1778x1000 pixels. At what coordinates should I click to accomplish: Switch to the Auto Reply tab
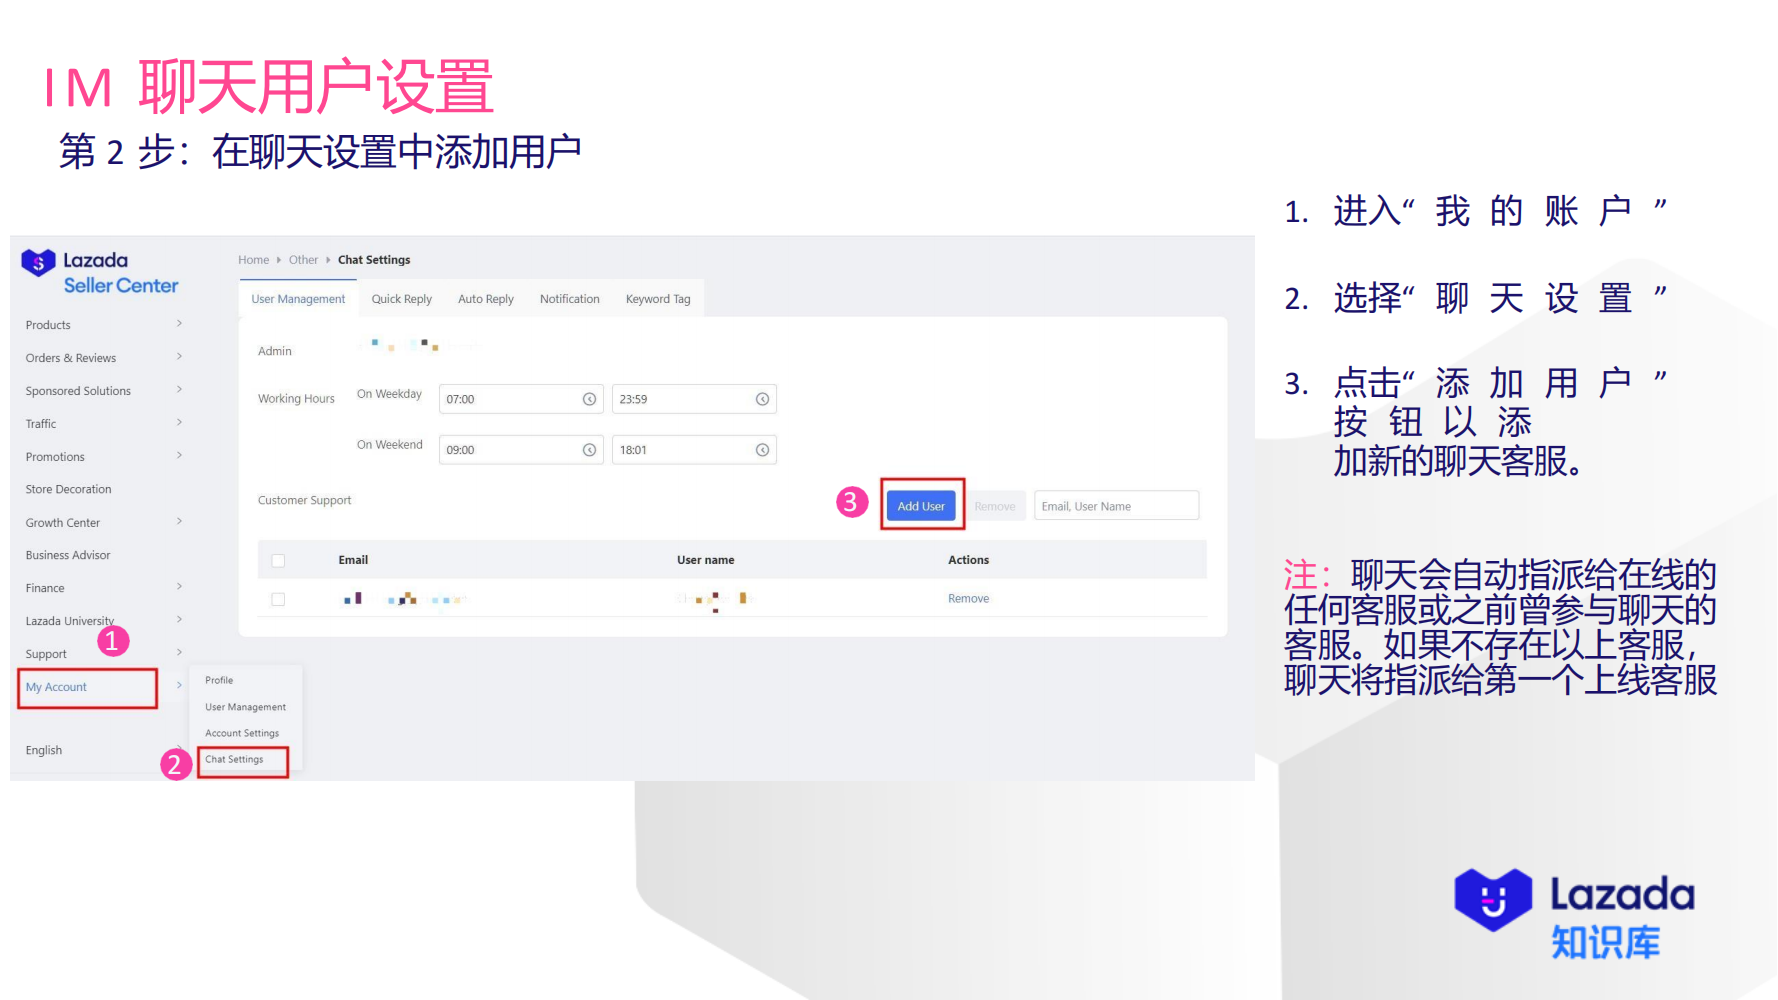coord(486,299)
